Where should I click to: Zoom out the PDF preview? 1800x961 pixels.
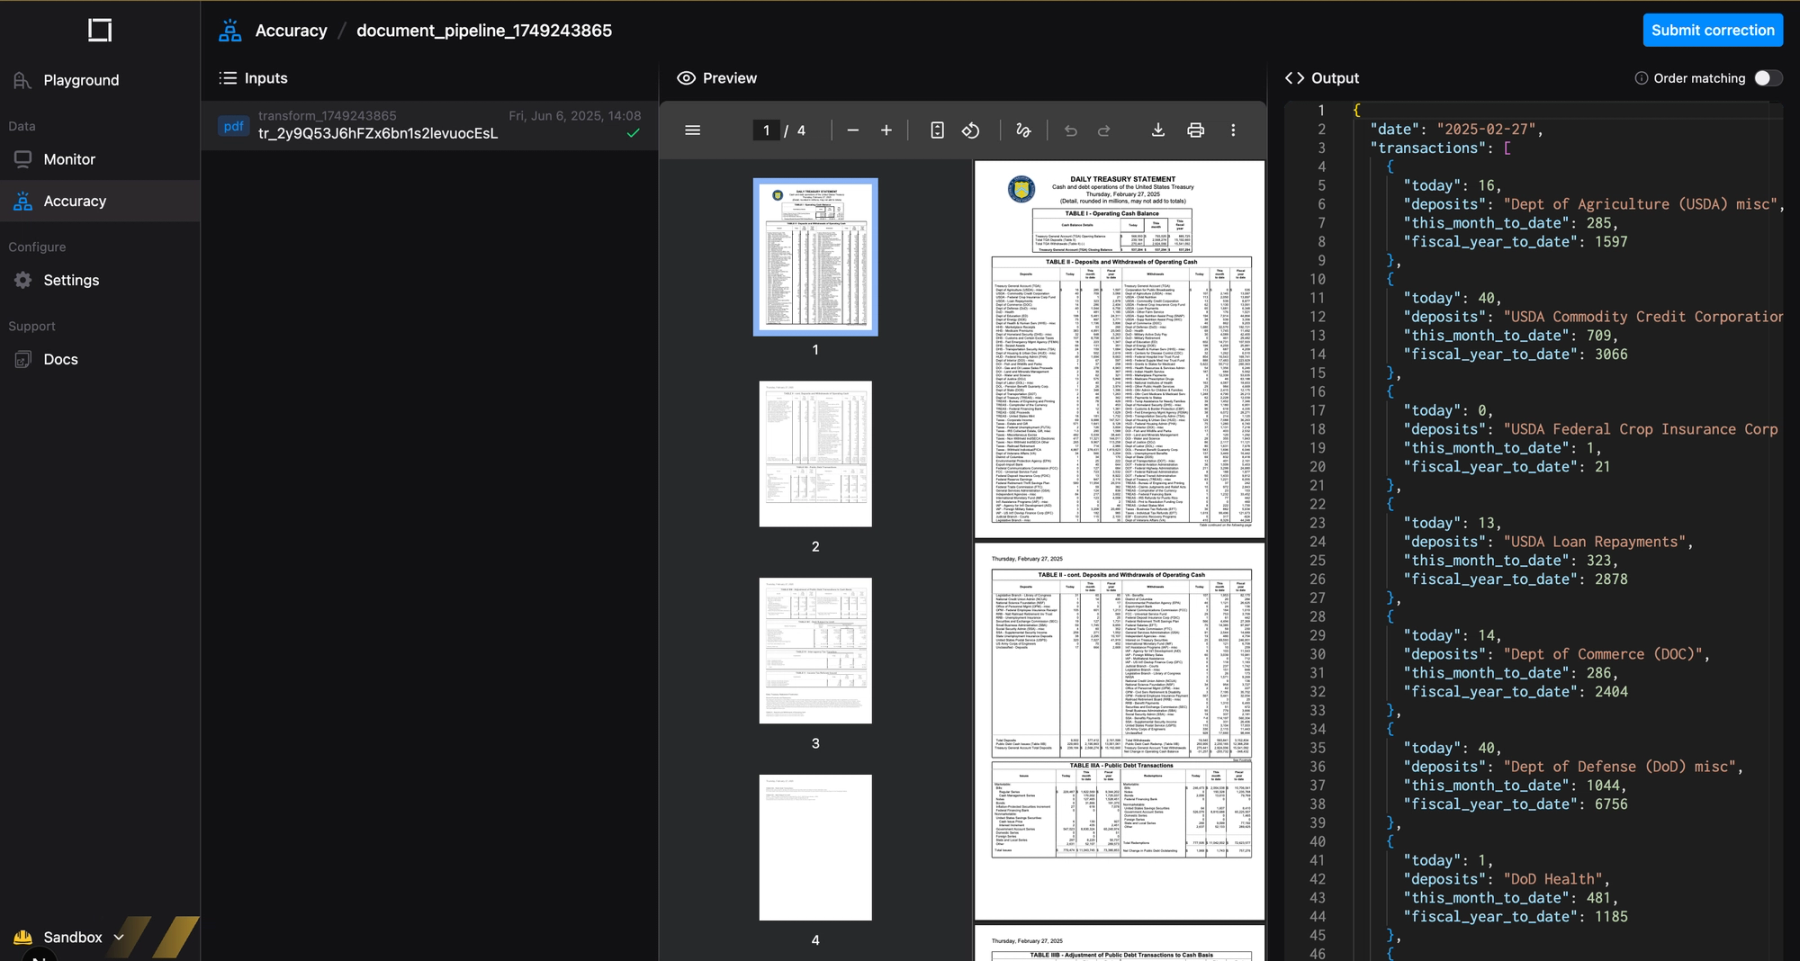(x=853, y=130)
